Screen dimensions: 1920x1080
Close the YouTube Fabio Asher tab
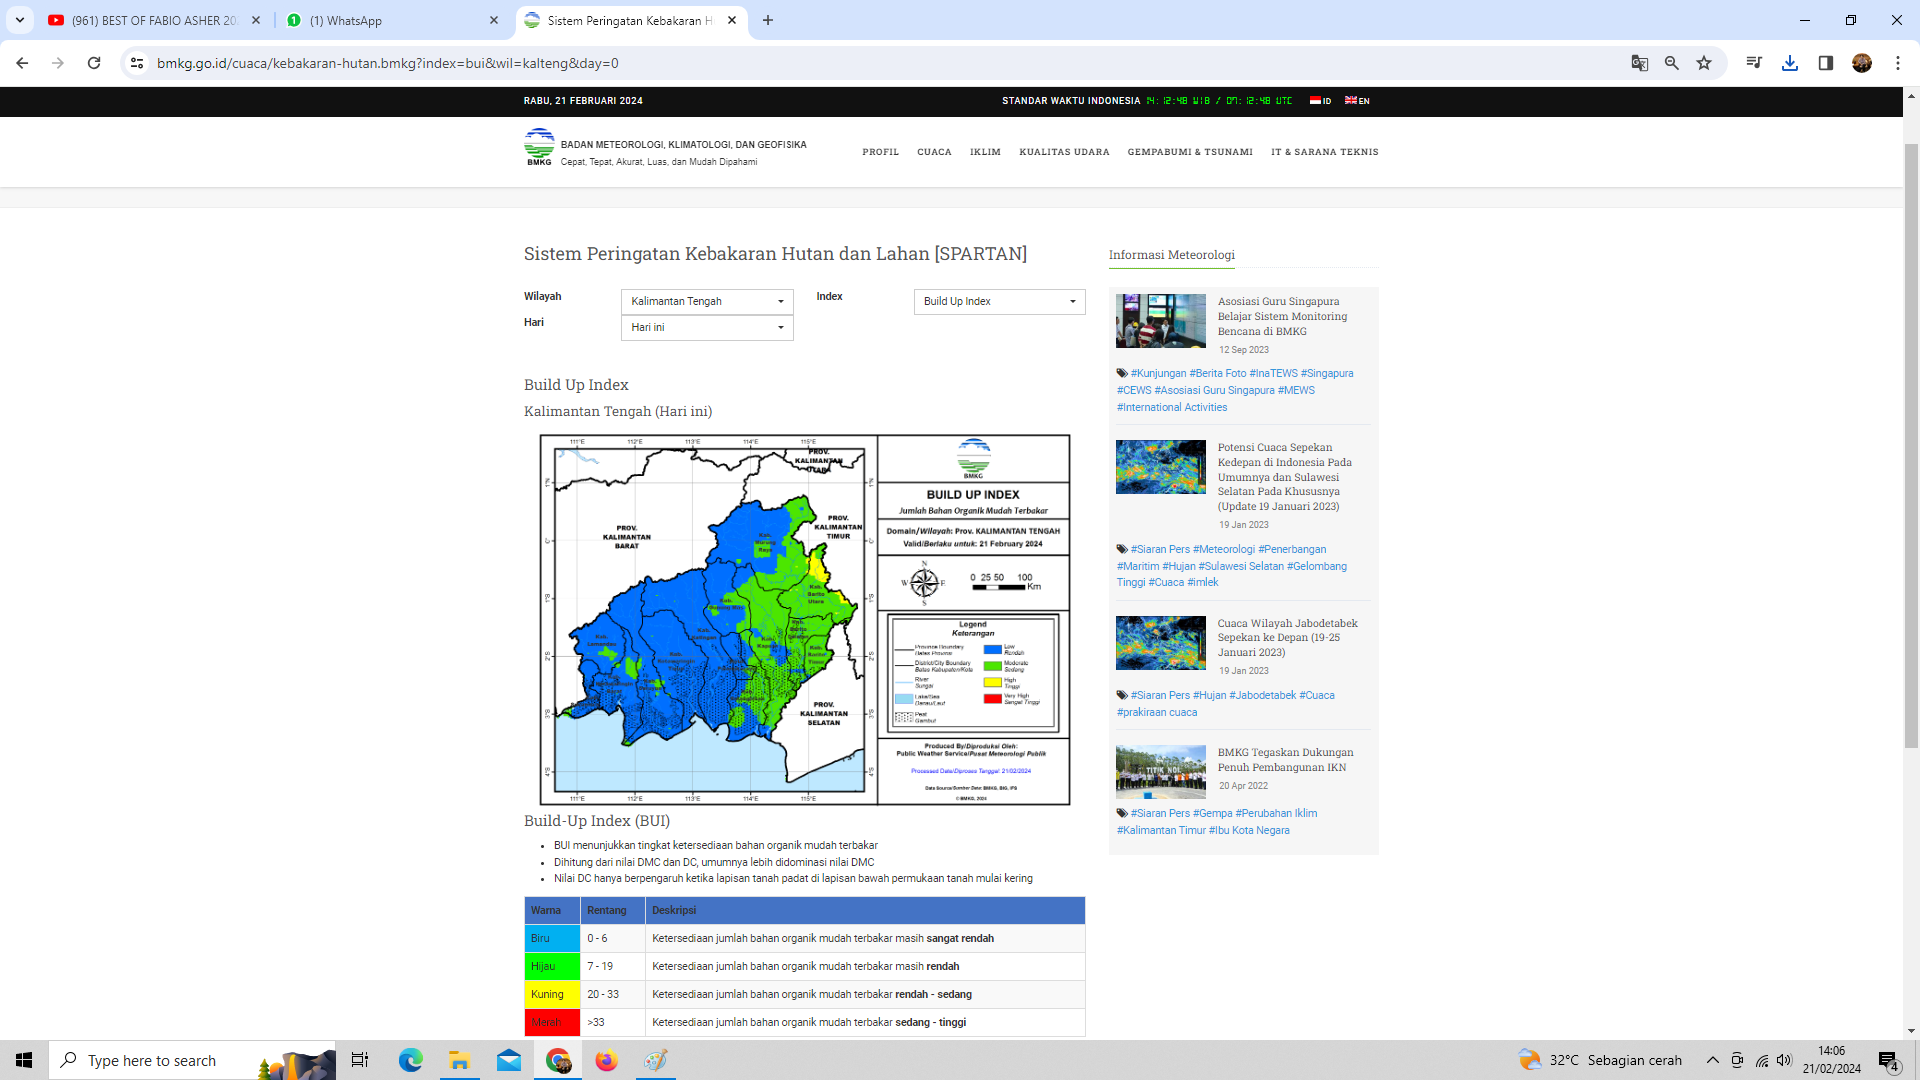[256, 20]
